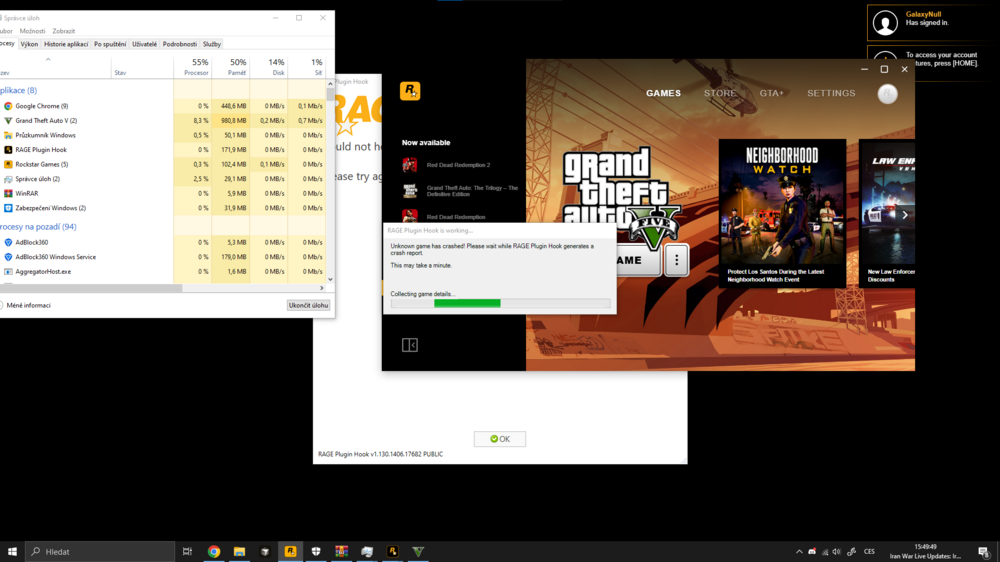Open the GTA+ section
Viewport: 1000px width, 562px height.
click(x=771, y=94)
